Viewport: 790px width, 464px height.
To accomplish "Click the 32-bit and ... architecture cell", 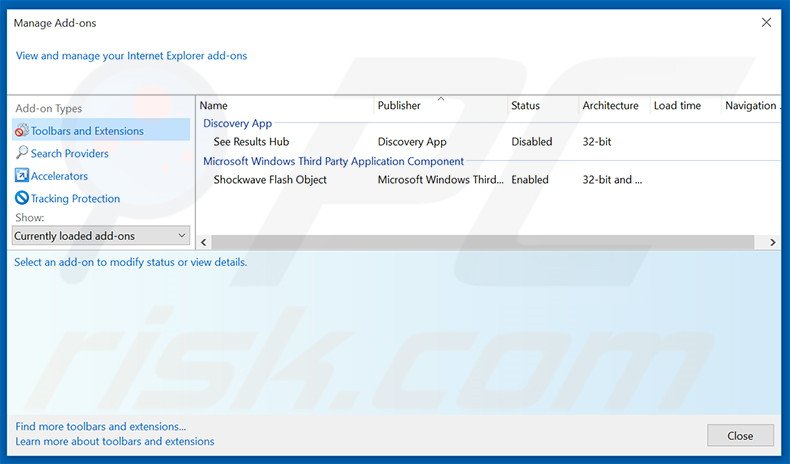I will pyautogui.click(x=612, y=179).
